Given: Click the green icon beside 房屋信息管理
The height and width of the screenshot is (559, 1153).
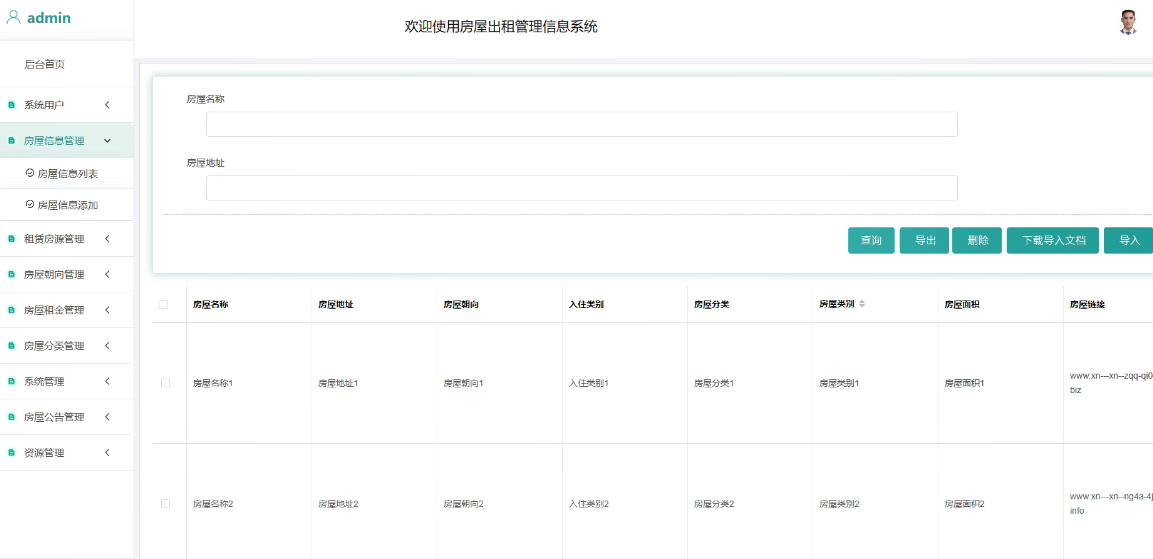Looking at the screenshot, I should [11, 140].
